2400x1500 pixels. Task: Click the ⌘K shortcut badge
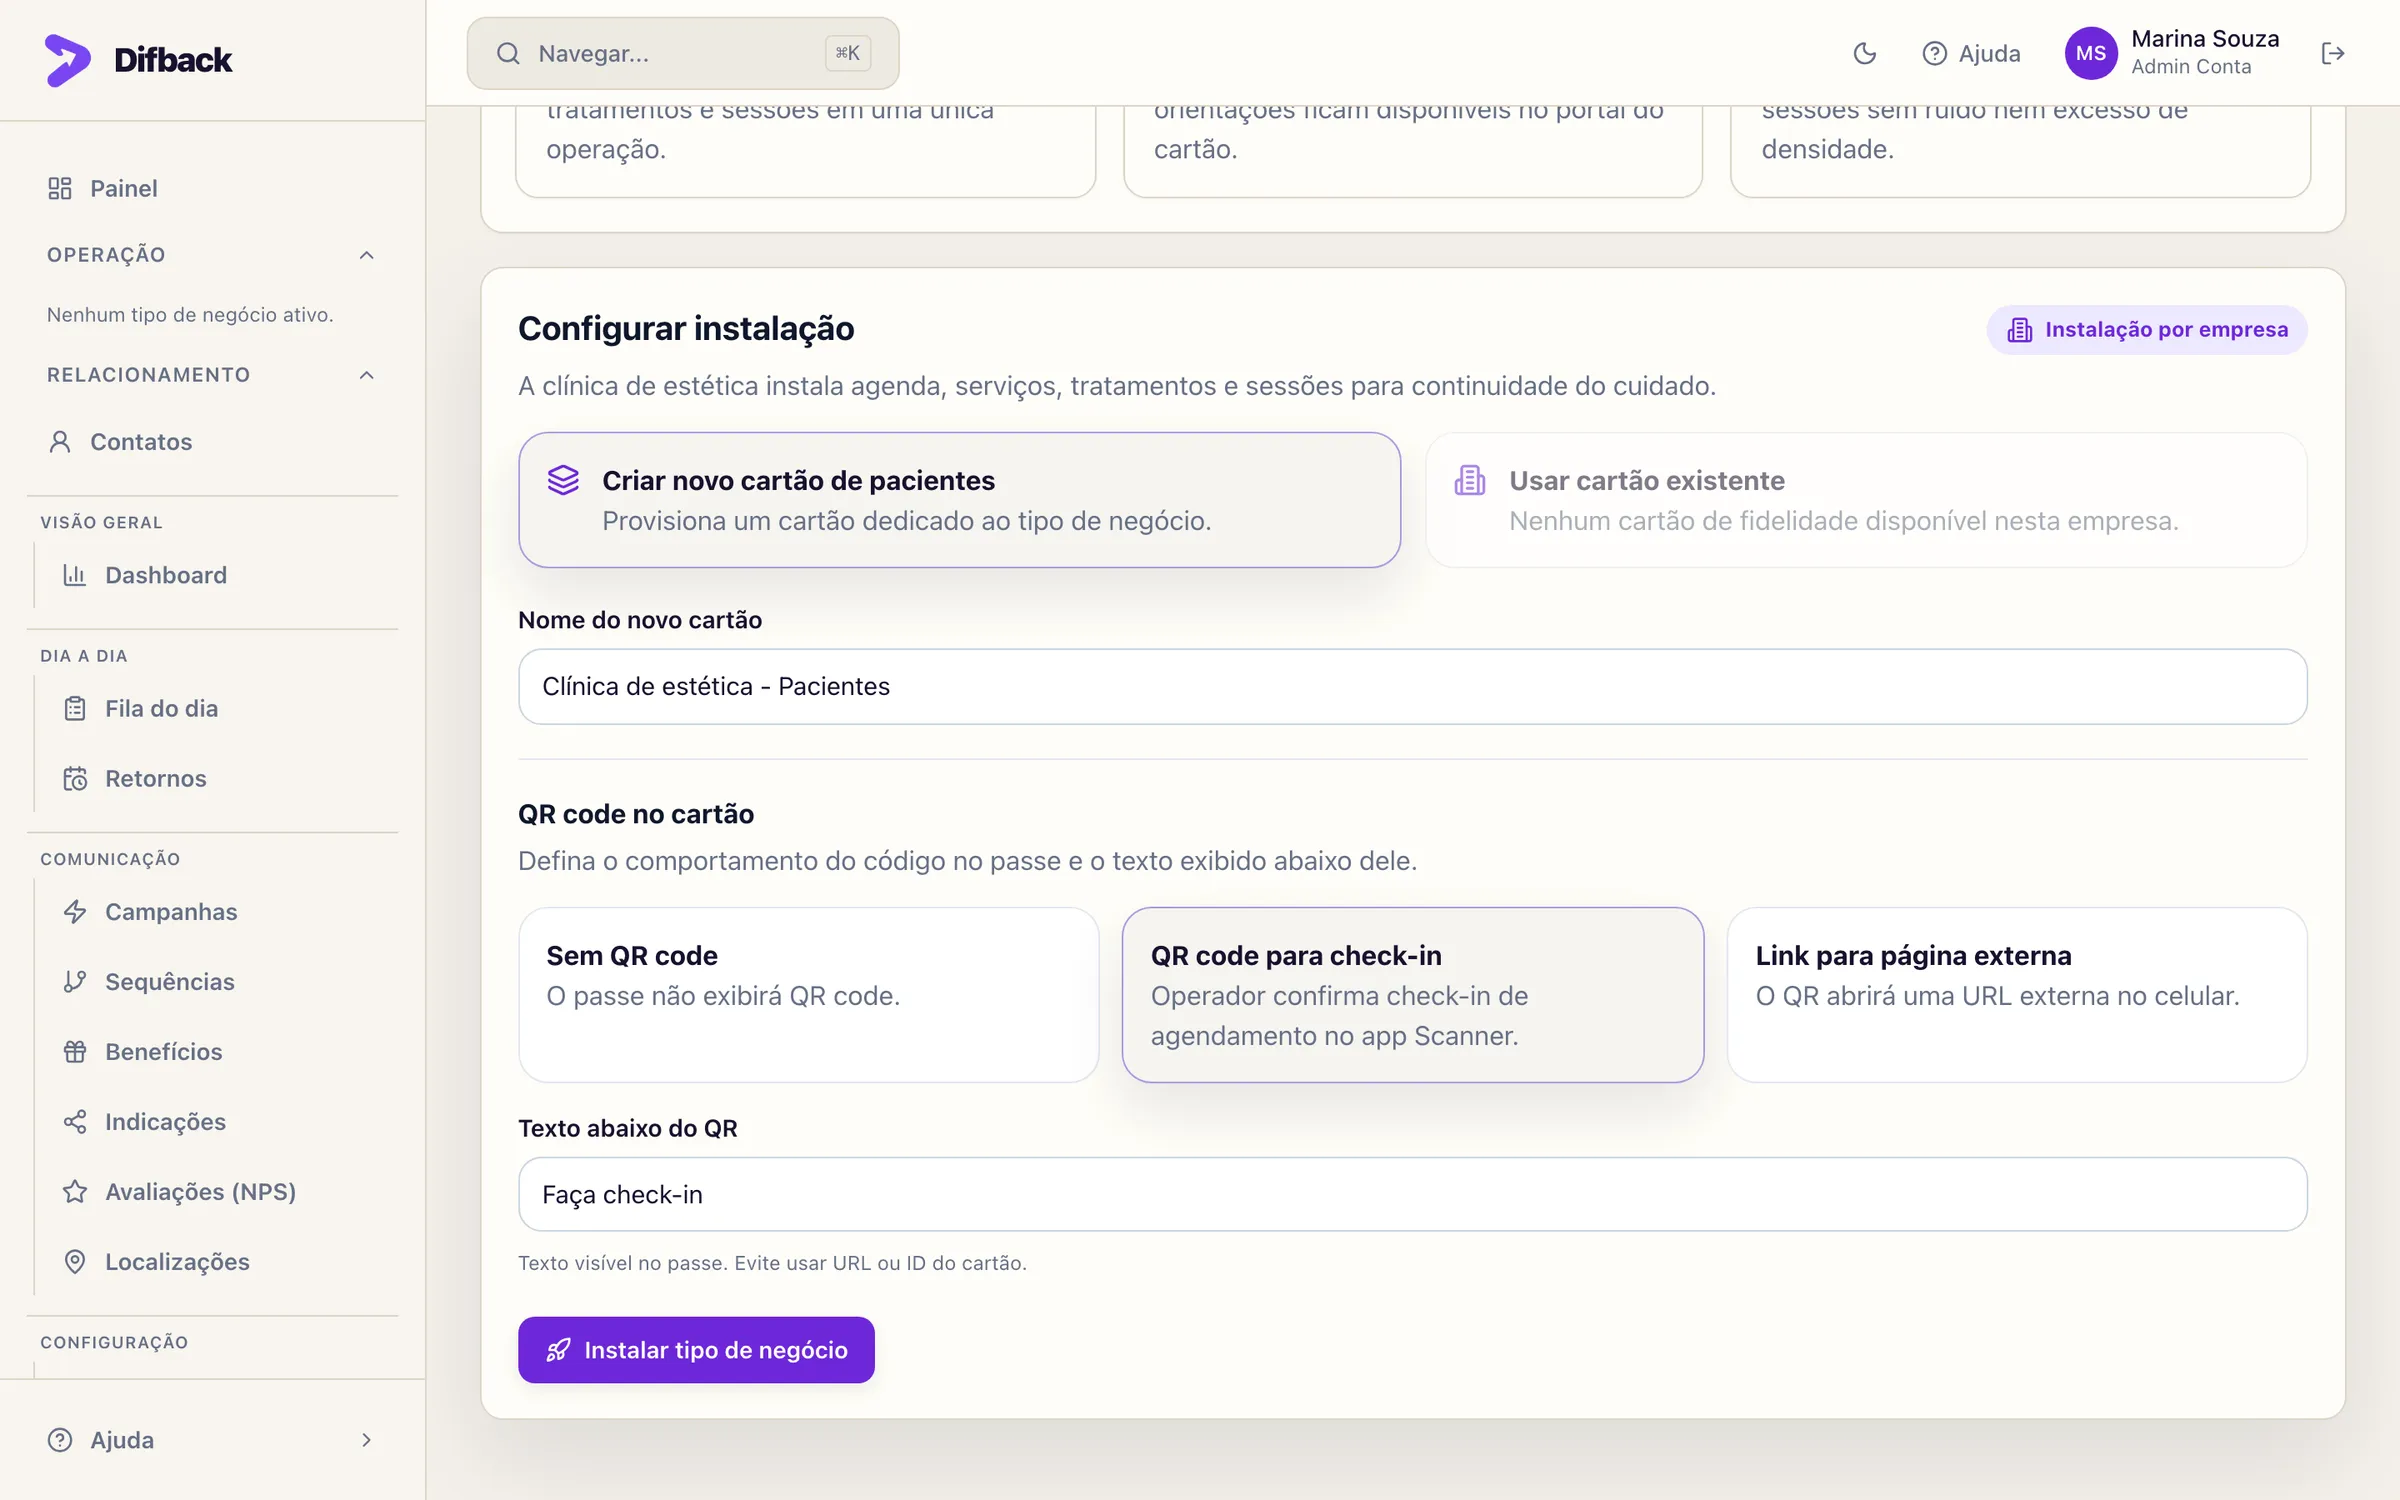coord(847,53)
